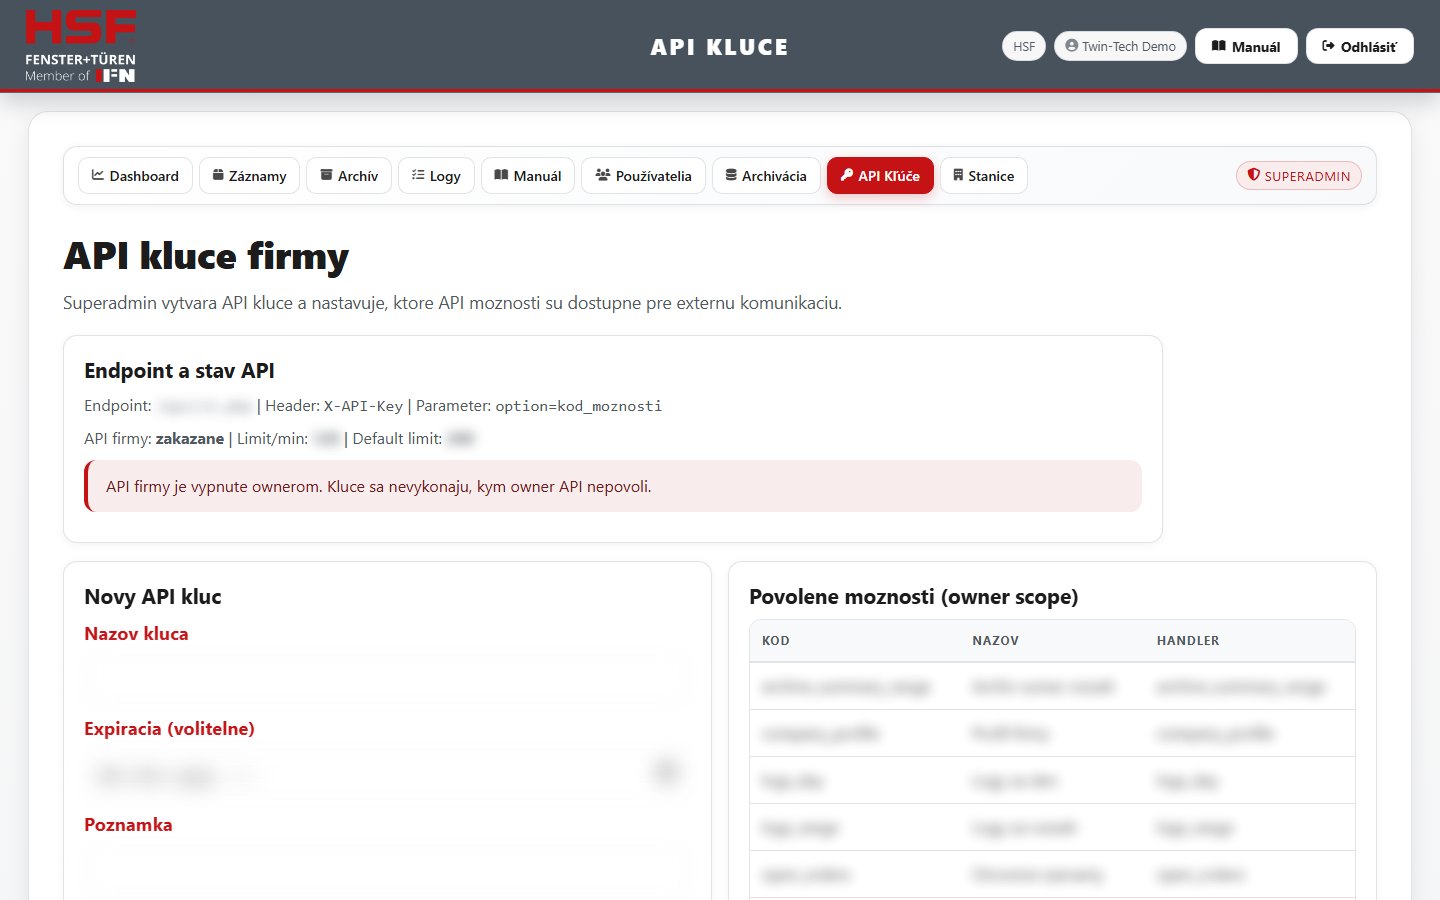Click the 'Expiracia (volitelne)' label
Image resolution: width=1440 pixels, height=900 pixels.
(169, 729)
